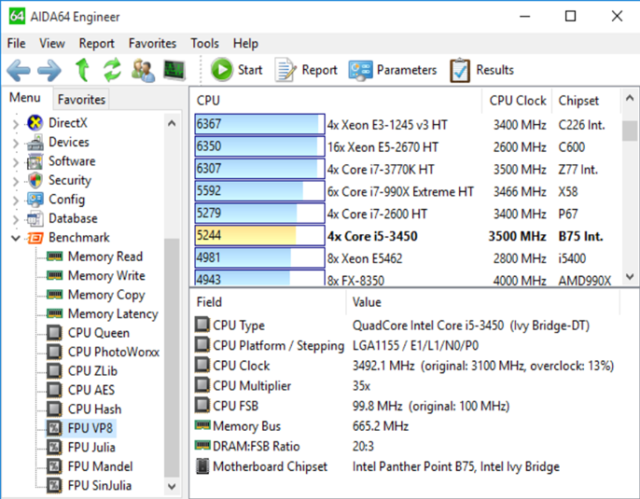Select the DirectX icon in the tree
The image size is (640, 499).
click(x=35, y=122)
